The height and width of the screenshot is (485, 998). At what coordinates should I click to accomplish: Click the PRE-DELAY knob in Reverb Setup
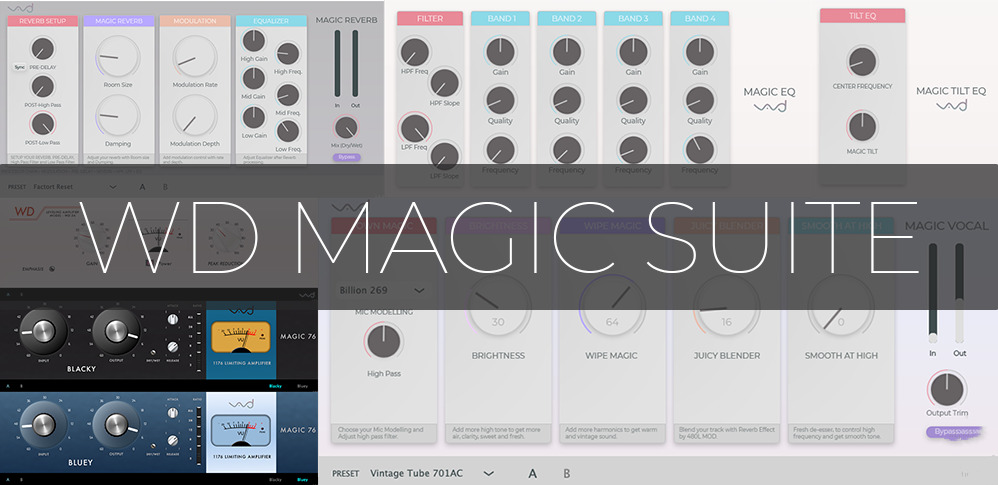coord(43,49)
